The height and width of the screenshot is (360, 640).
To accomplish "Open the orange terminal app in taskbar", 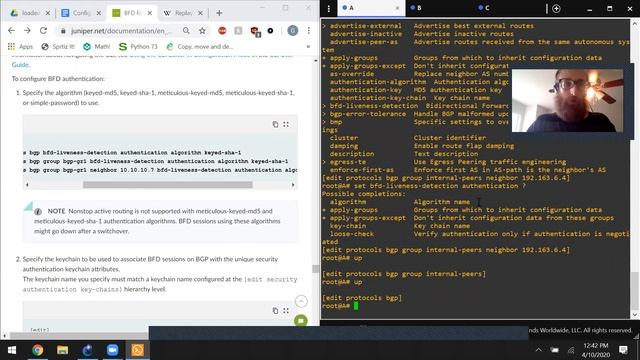I will click(x=138, y=350).
